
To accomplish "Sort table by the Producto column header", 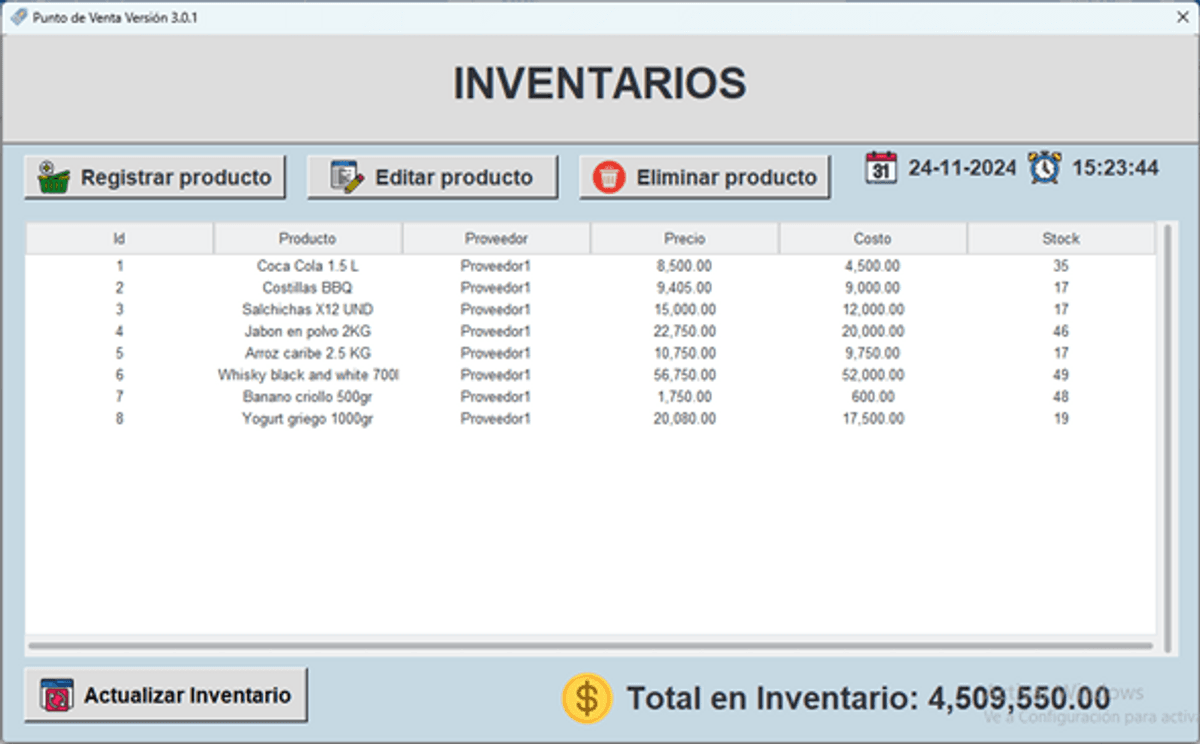I will pyautogui.click(x=307, y=239).
